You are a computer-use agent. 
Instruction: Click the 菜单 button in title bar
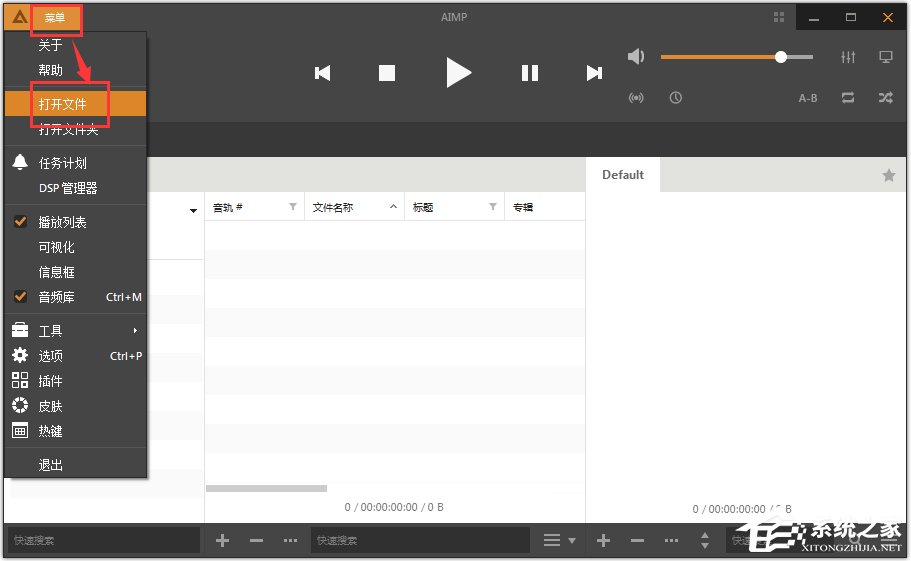coord(55,18)
